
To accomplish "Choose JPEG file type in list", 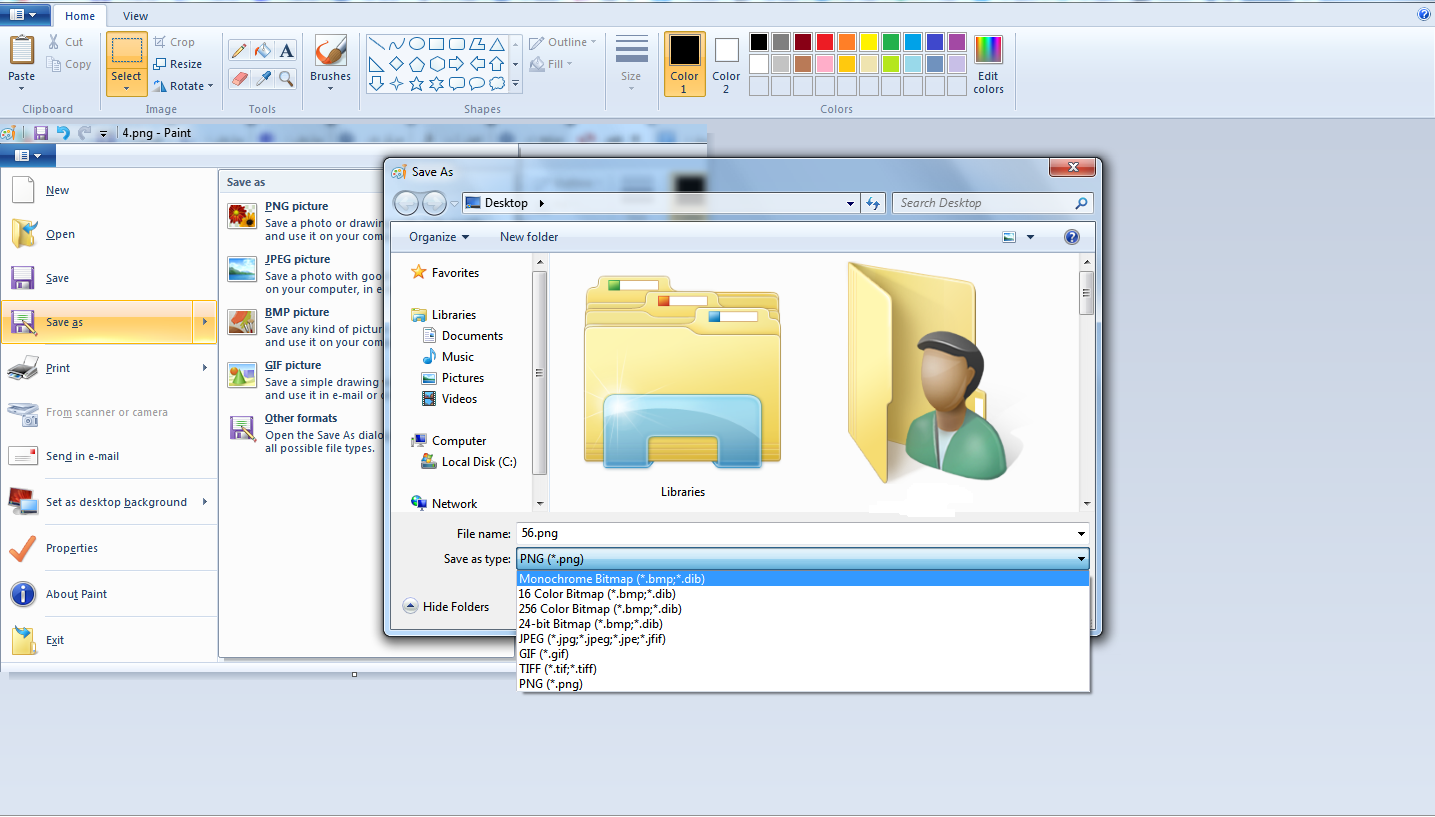I will coord(802,639).
